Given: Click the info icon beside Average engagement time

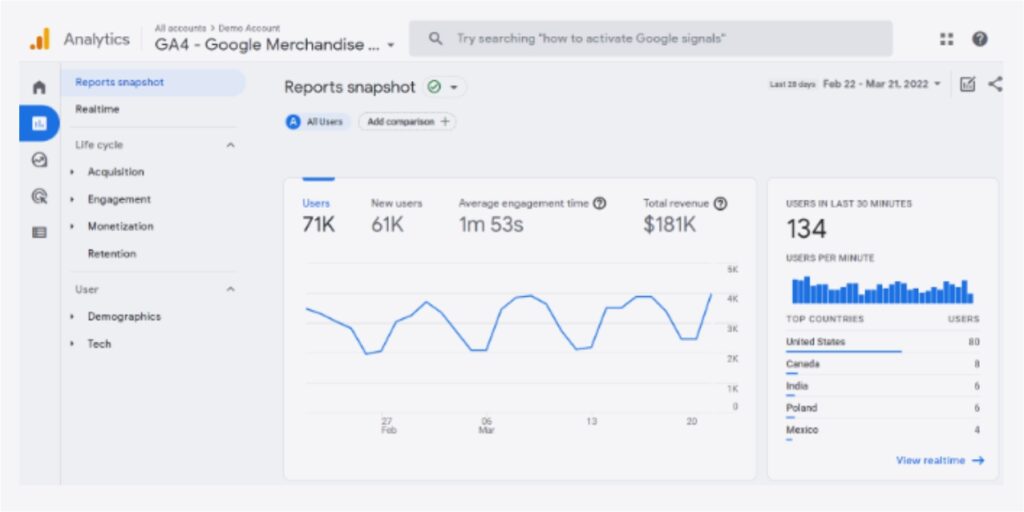Looking at the screenshot, I should pyautogui.click(x=600, y=204).
